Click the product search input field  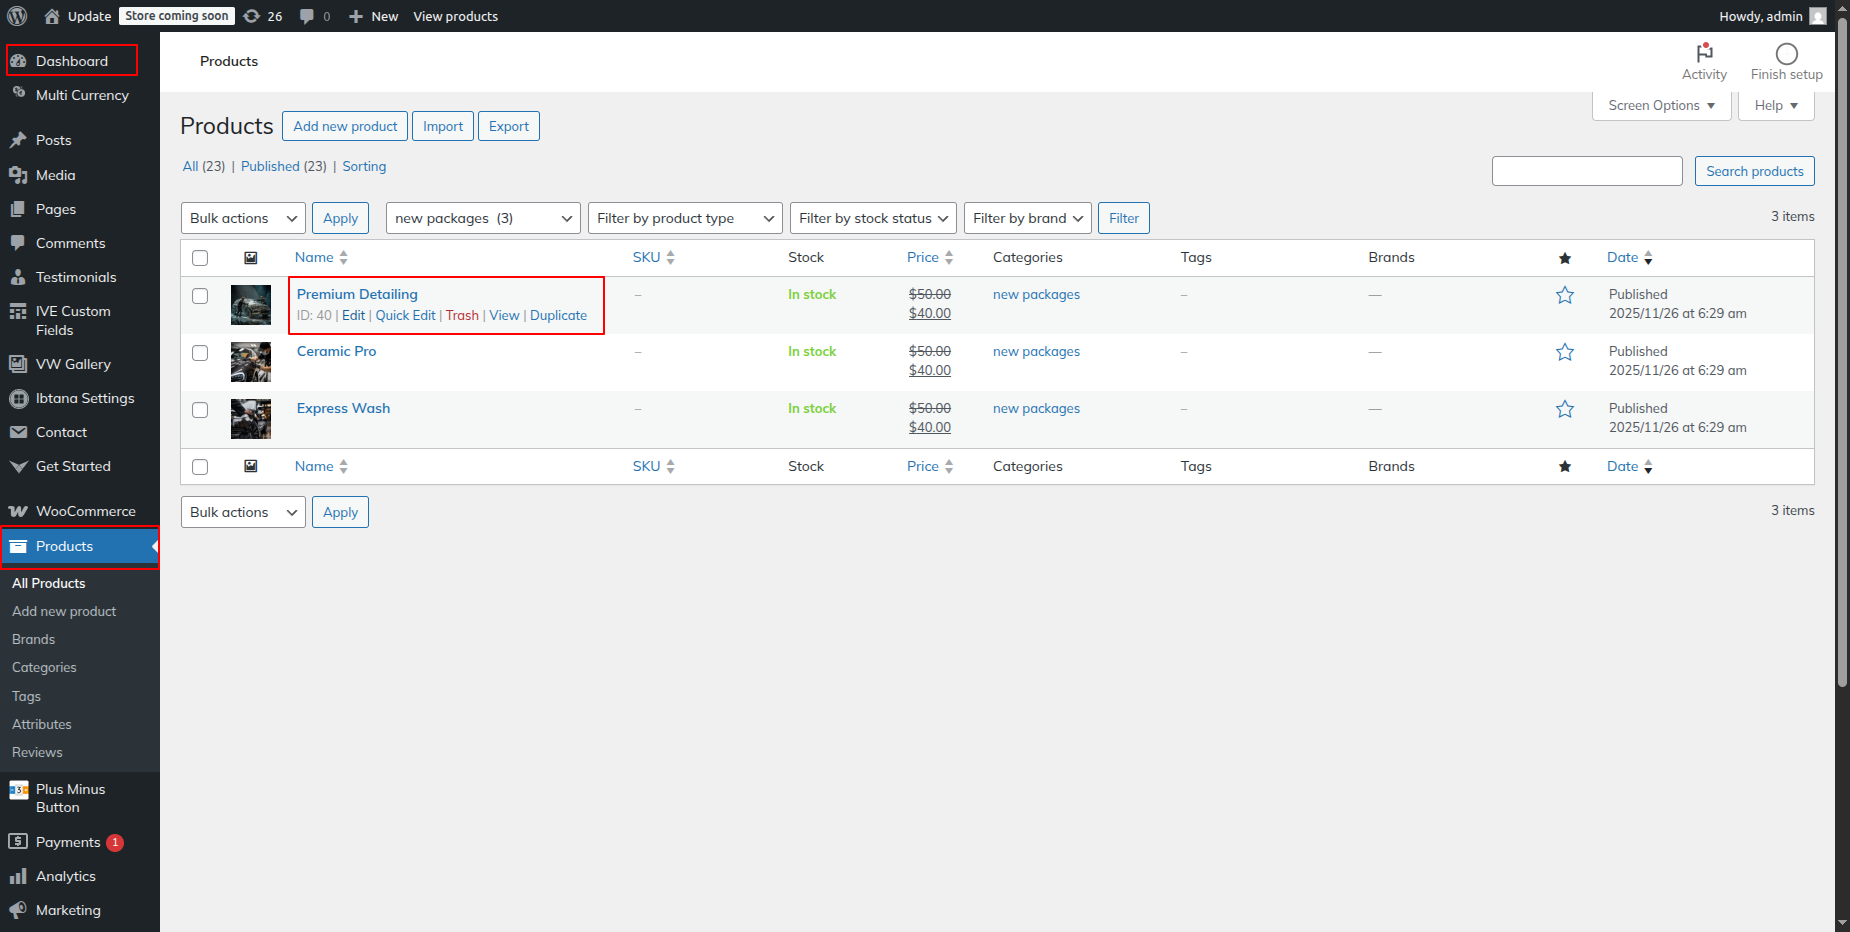[x=1586, y=171]
